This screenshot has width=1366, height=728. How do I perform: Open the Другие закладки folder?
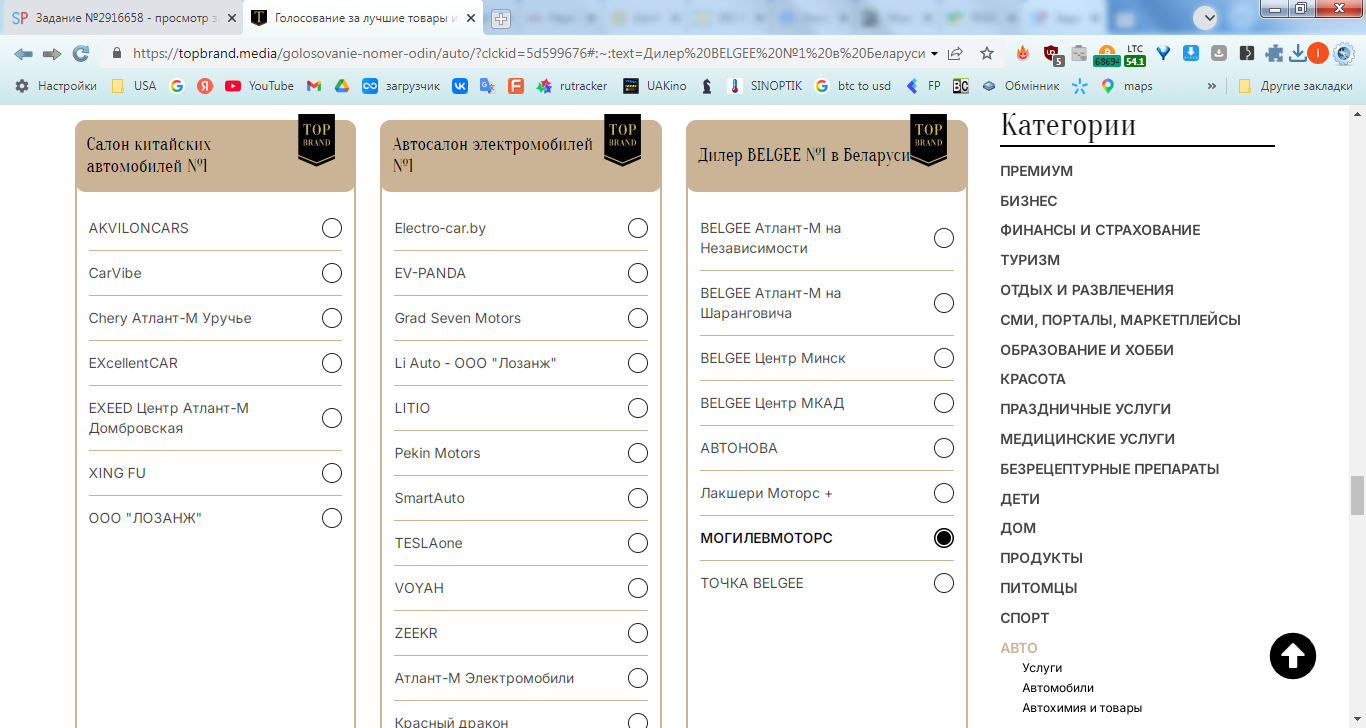pyautogui.click(x=1294, y=86)
